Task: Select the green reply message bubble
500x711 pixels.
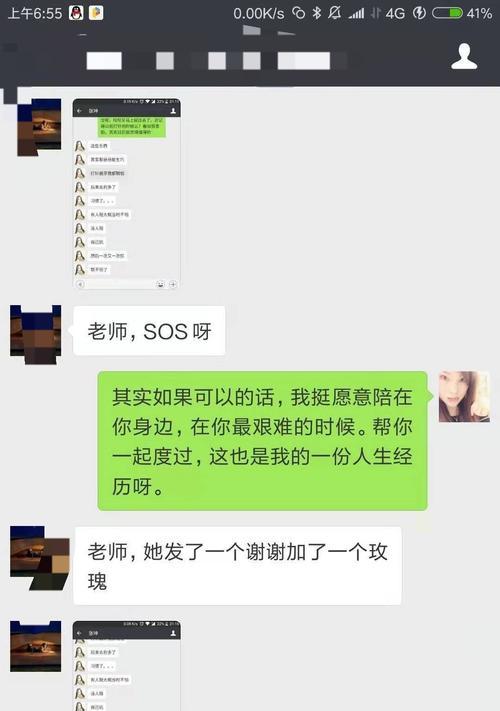Action: [262, 441]
